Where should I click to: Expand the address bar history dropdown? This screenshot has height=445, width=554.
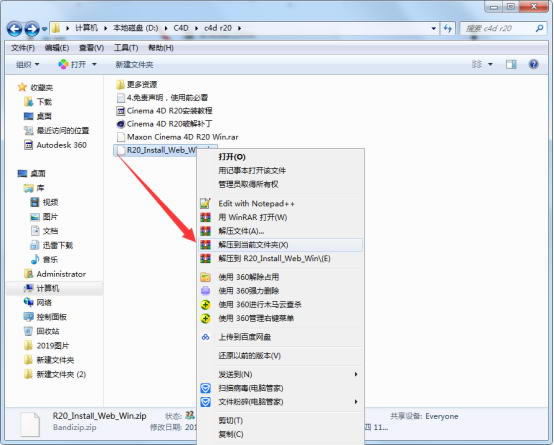point(434,28)
